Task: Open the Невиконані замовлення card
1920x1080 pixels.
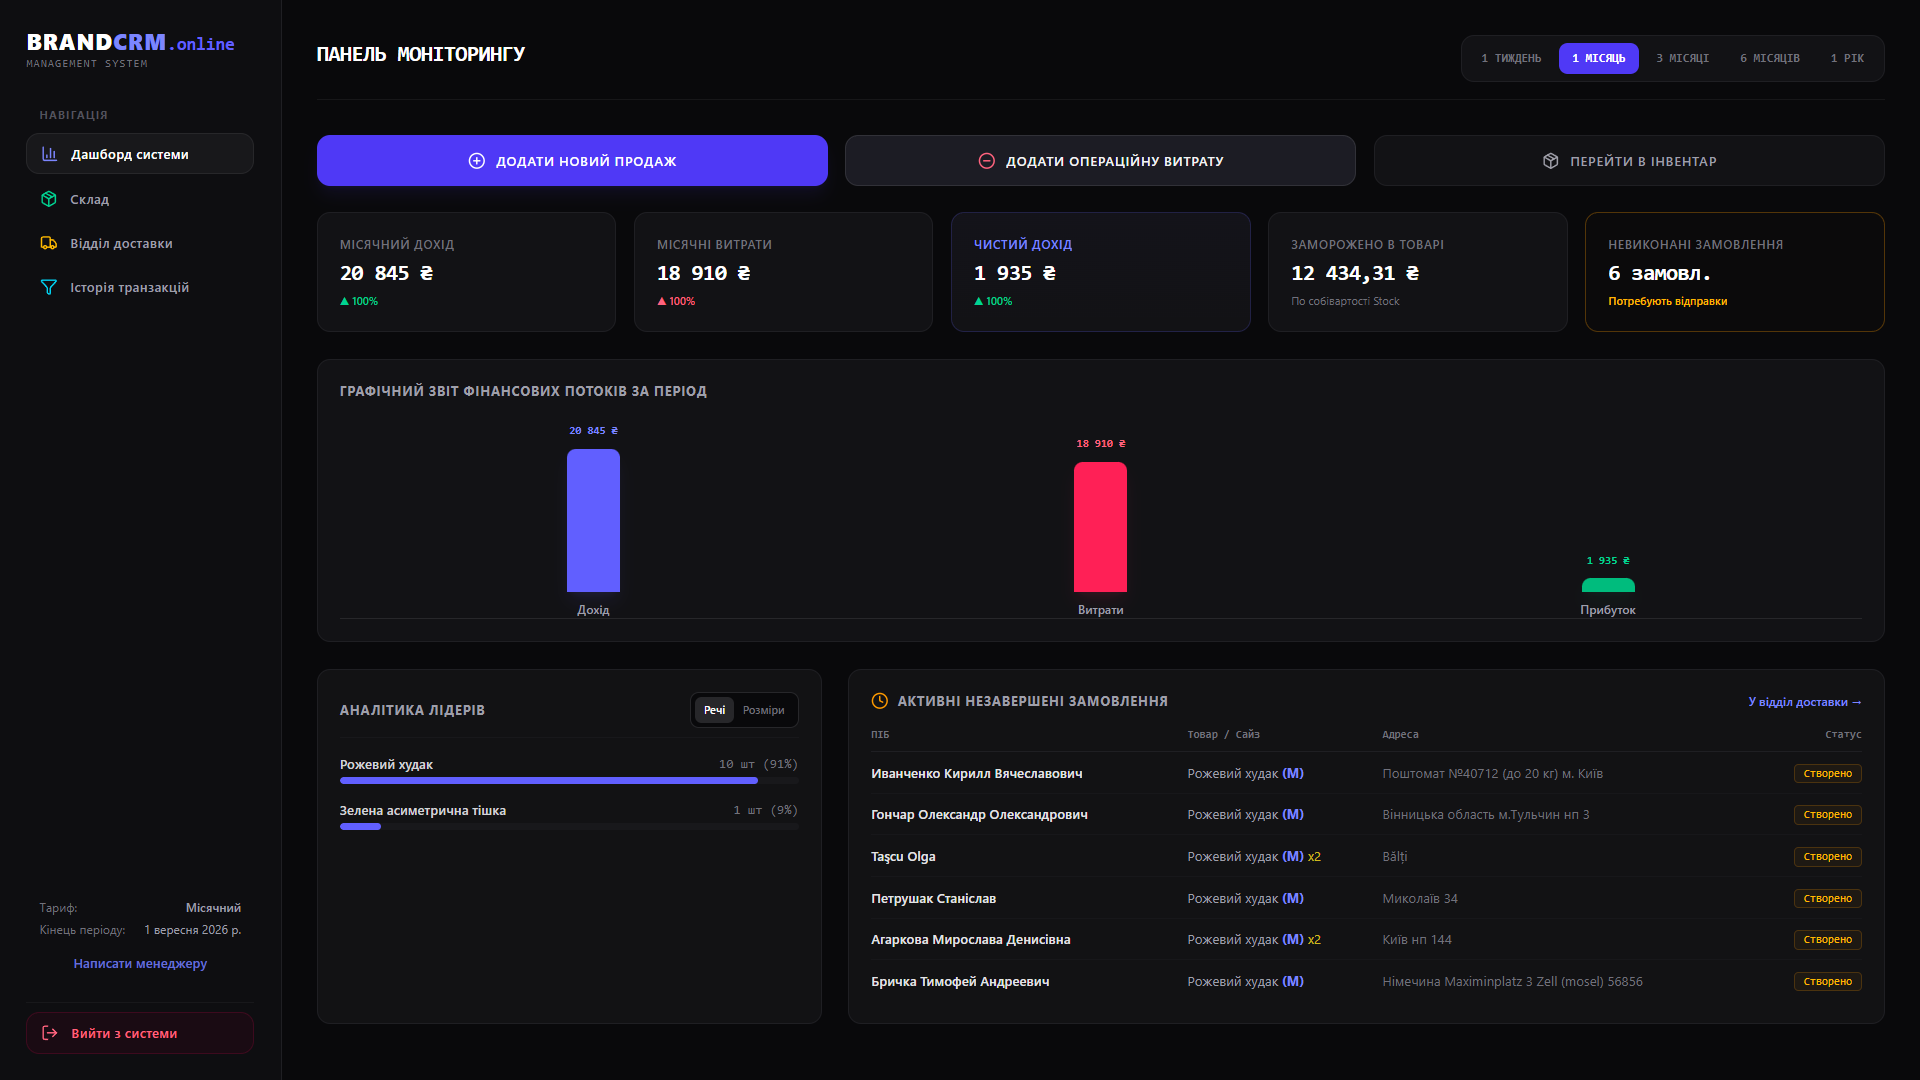Action: [1735, 271]
